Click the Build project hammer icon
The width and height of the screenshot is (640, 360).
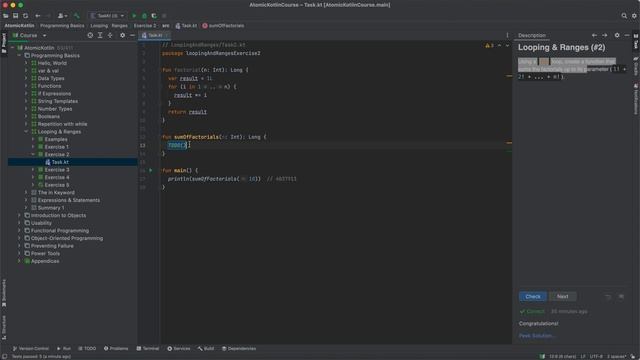tap(76, 16)
